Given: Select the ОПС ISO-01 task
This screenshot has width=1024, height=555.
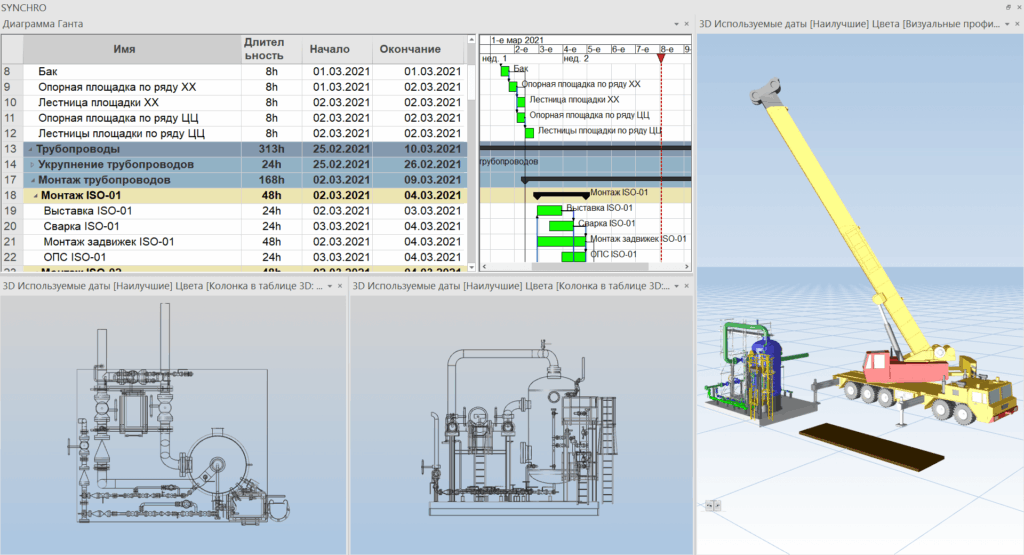Looking at the screenshot, I should [234, 257].
